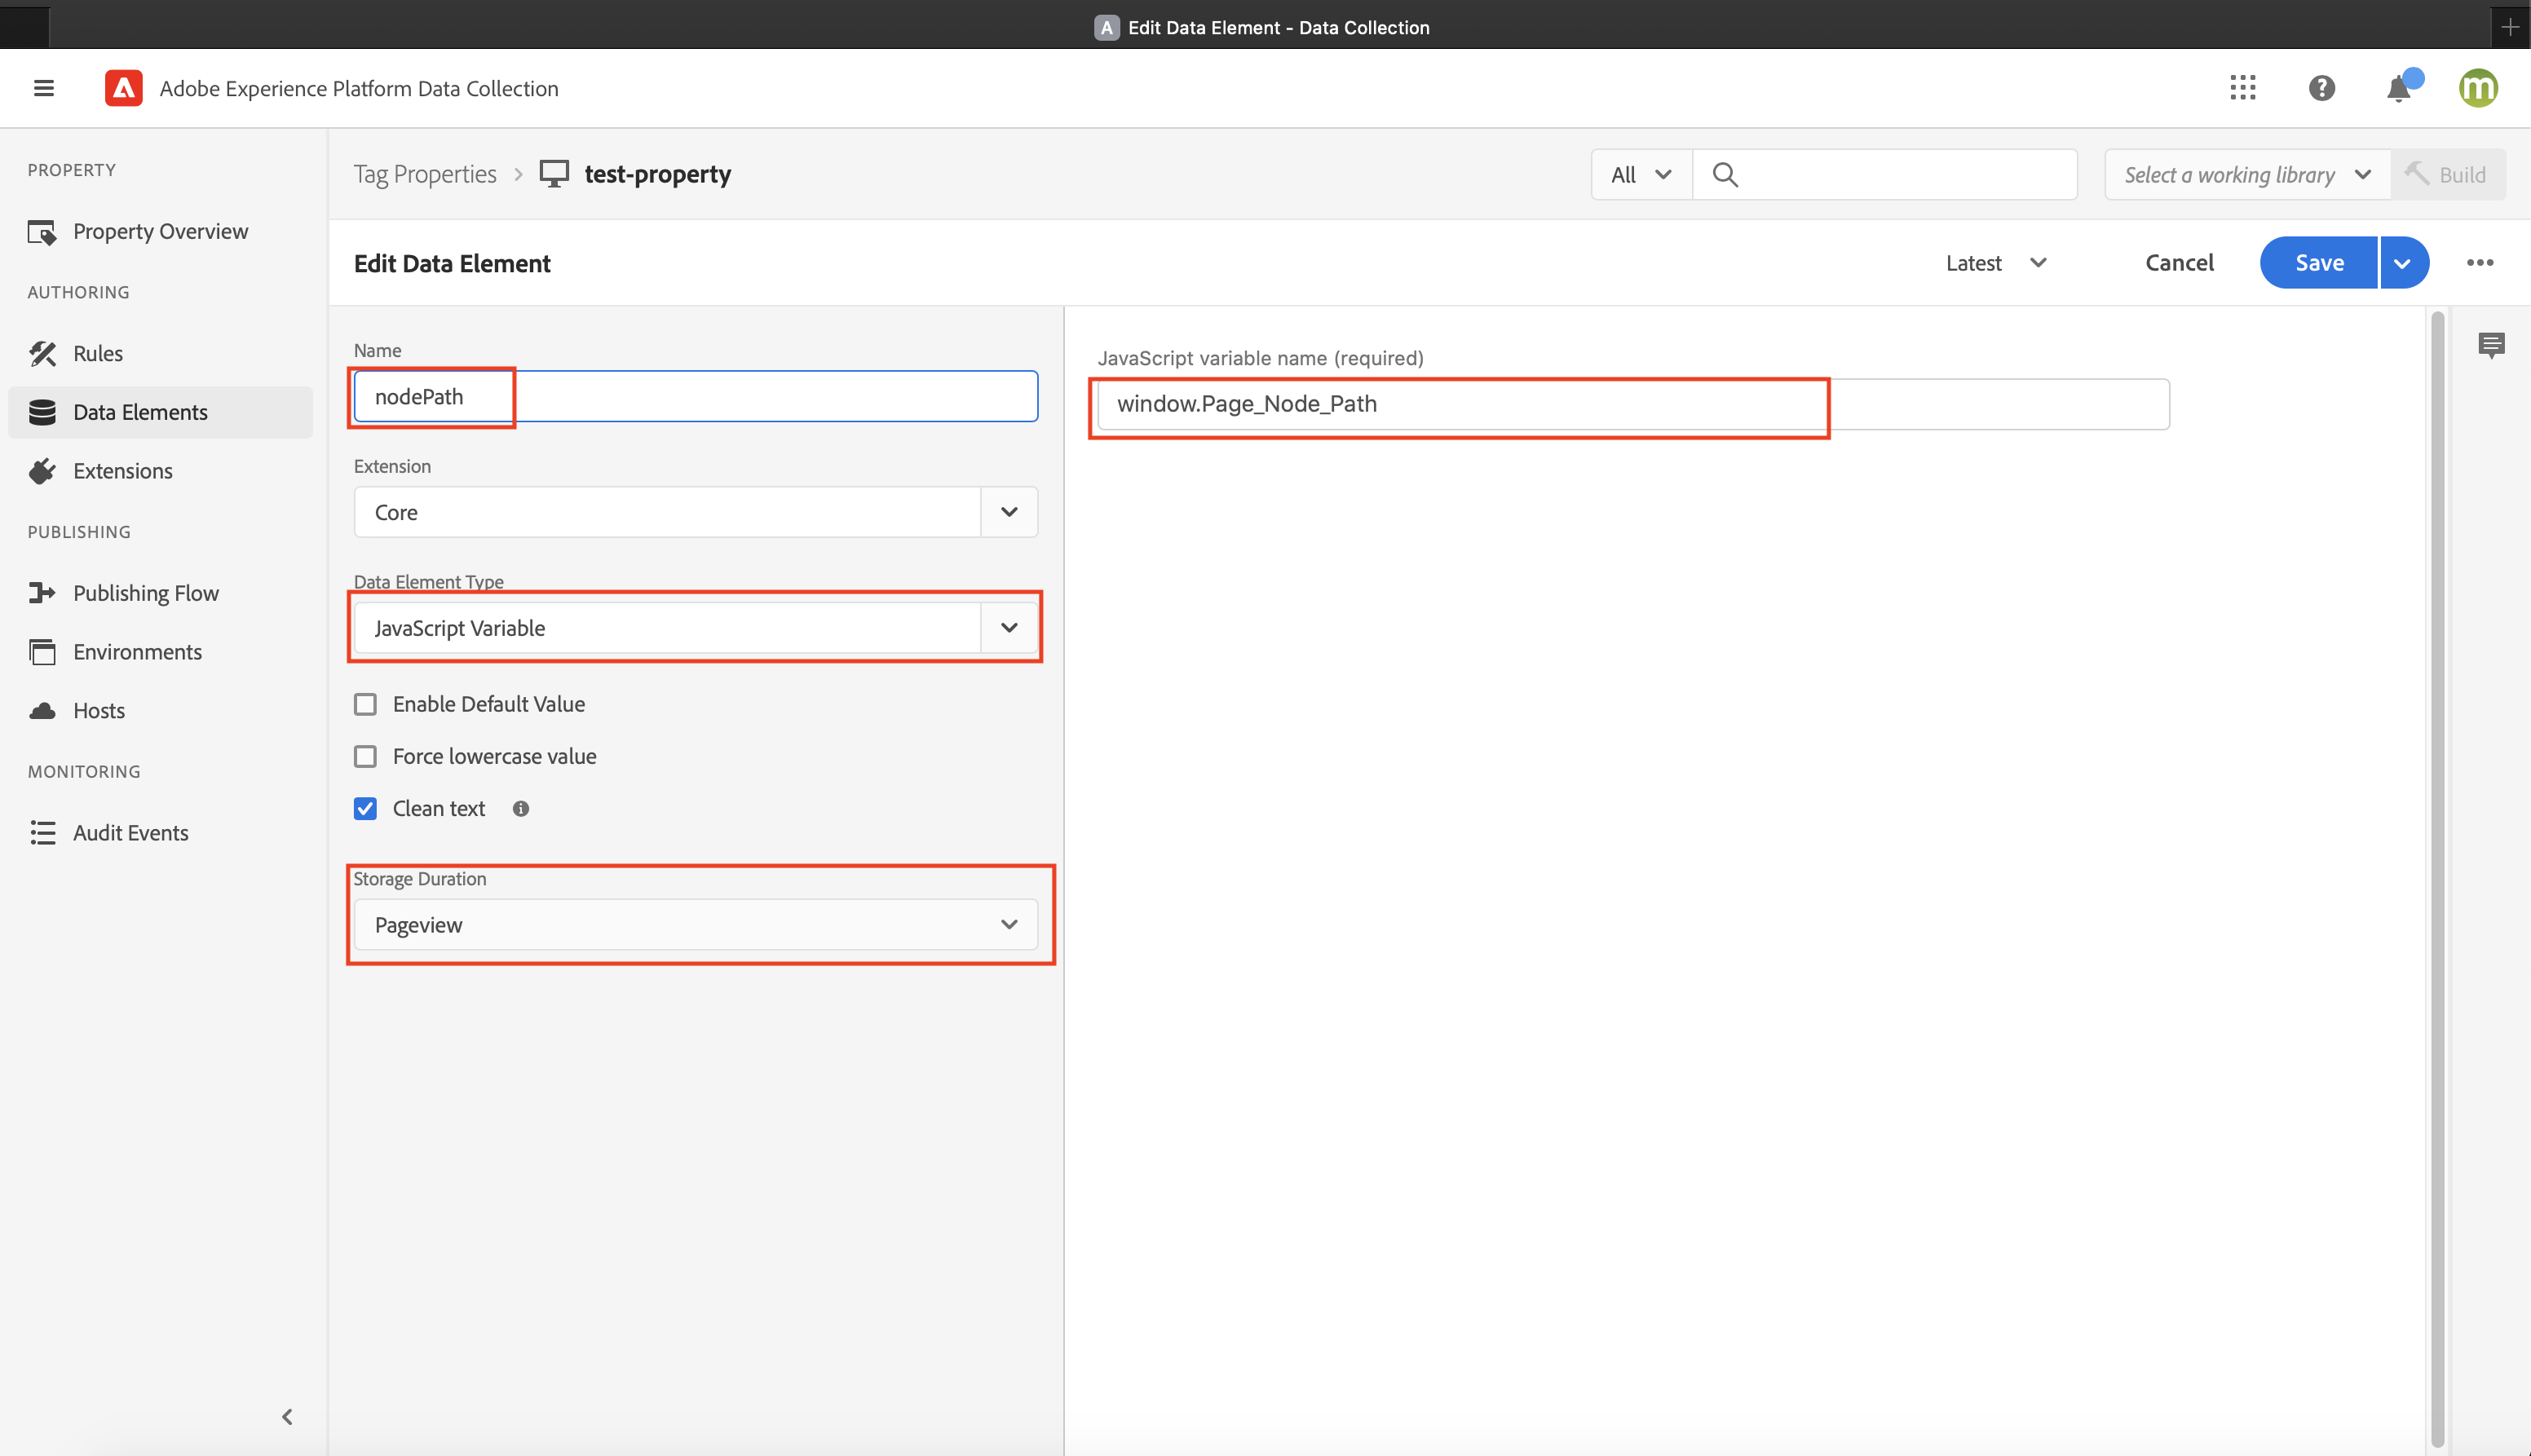Open the Storage Duration Pageview dropdown
This screenshot has height=1456, width=2531.
tap(695, 925)
